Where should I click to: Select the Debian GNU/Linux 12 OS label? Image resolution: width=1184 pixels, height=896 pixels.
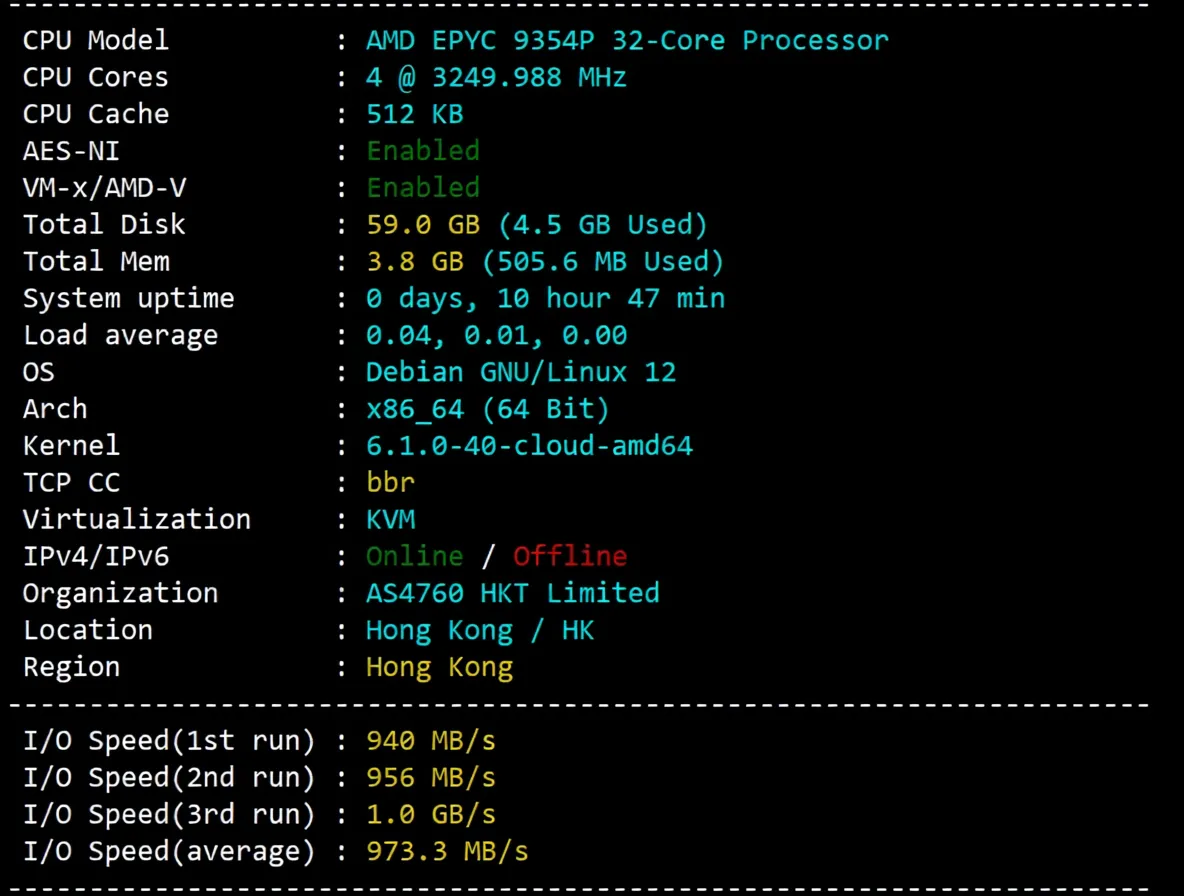click(x=521, y=371)
